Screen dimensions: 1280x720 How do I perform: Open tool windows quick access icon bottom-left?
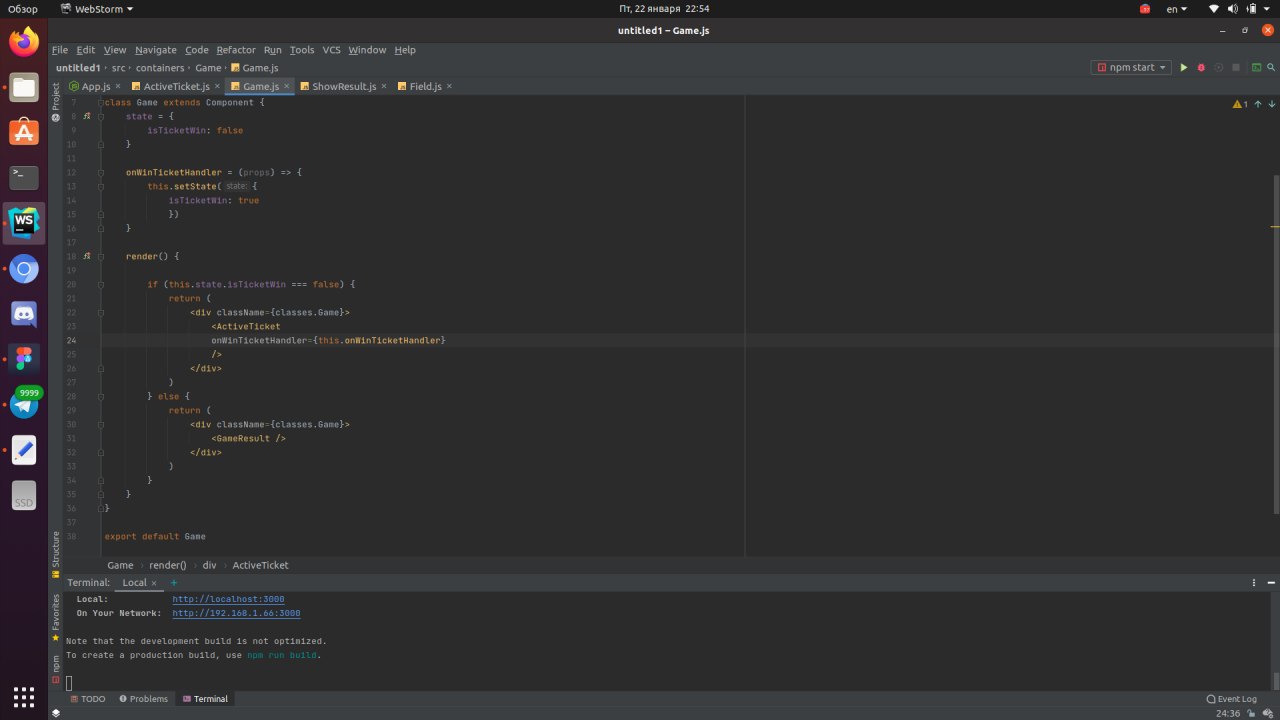tap(56, 713)
